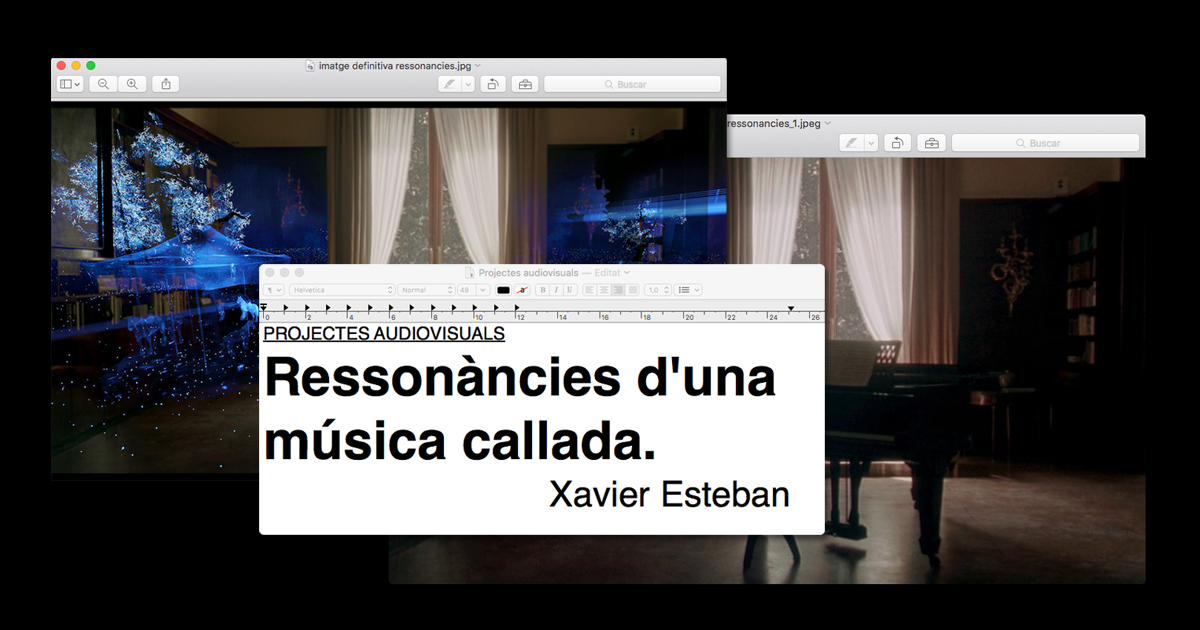The width and height of the screenshot is (1200, 630).
Task: Click the imatge definitiva ressonancies.jpg window title
Action: 395,65
